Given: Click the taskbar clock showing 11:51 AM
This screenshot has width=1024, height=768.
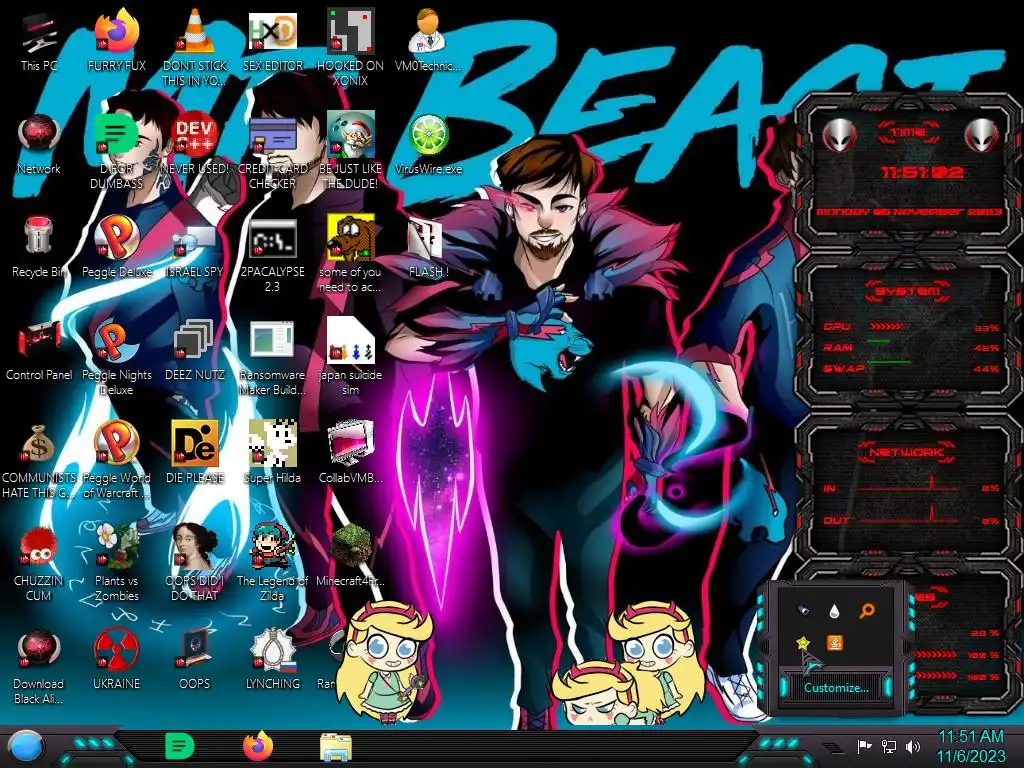Looking at the screenshot, I should click(x=971, y=746).
